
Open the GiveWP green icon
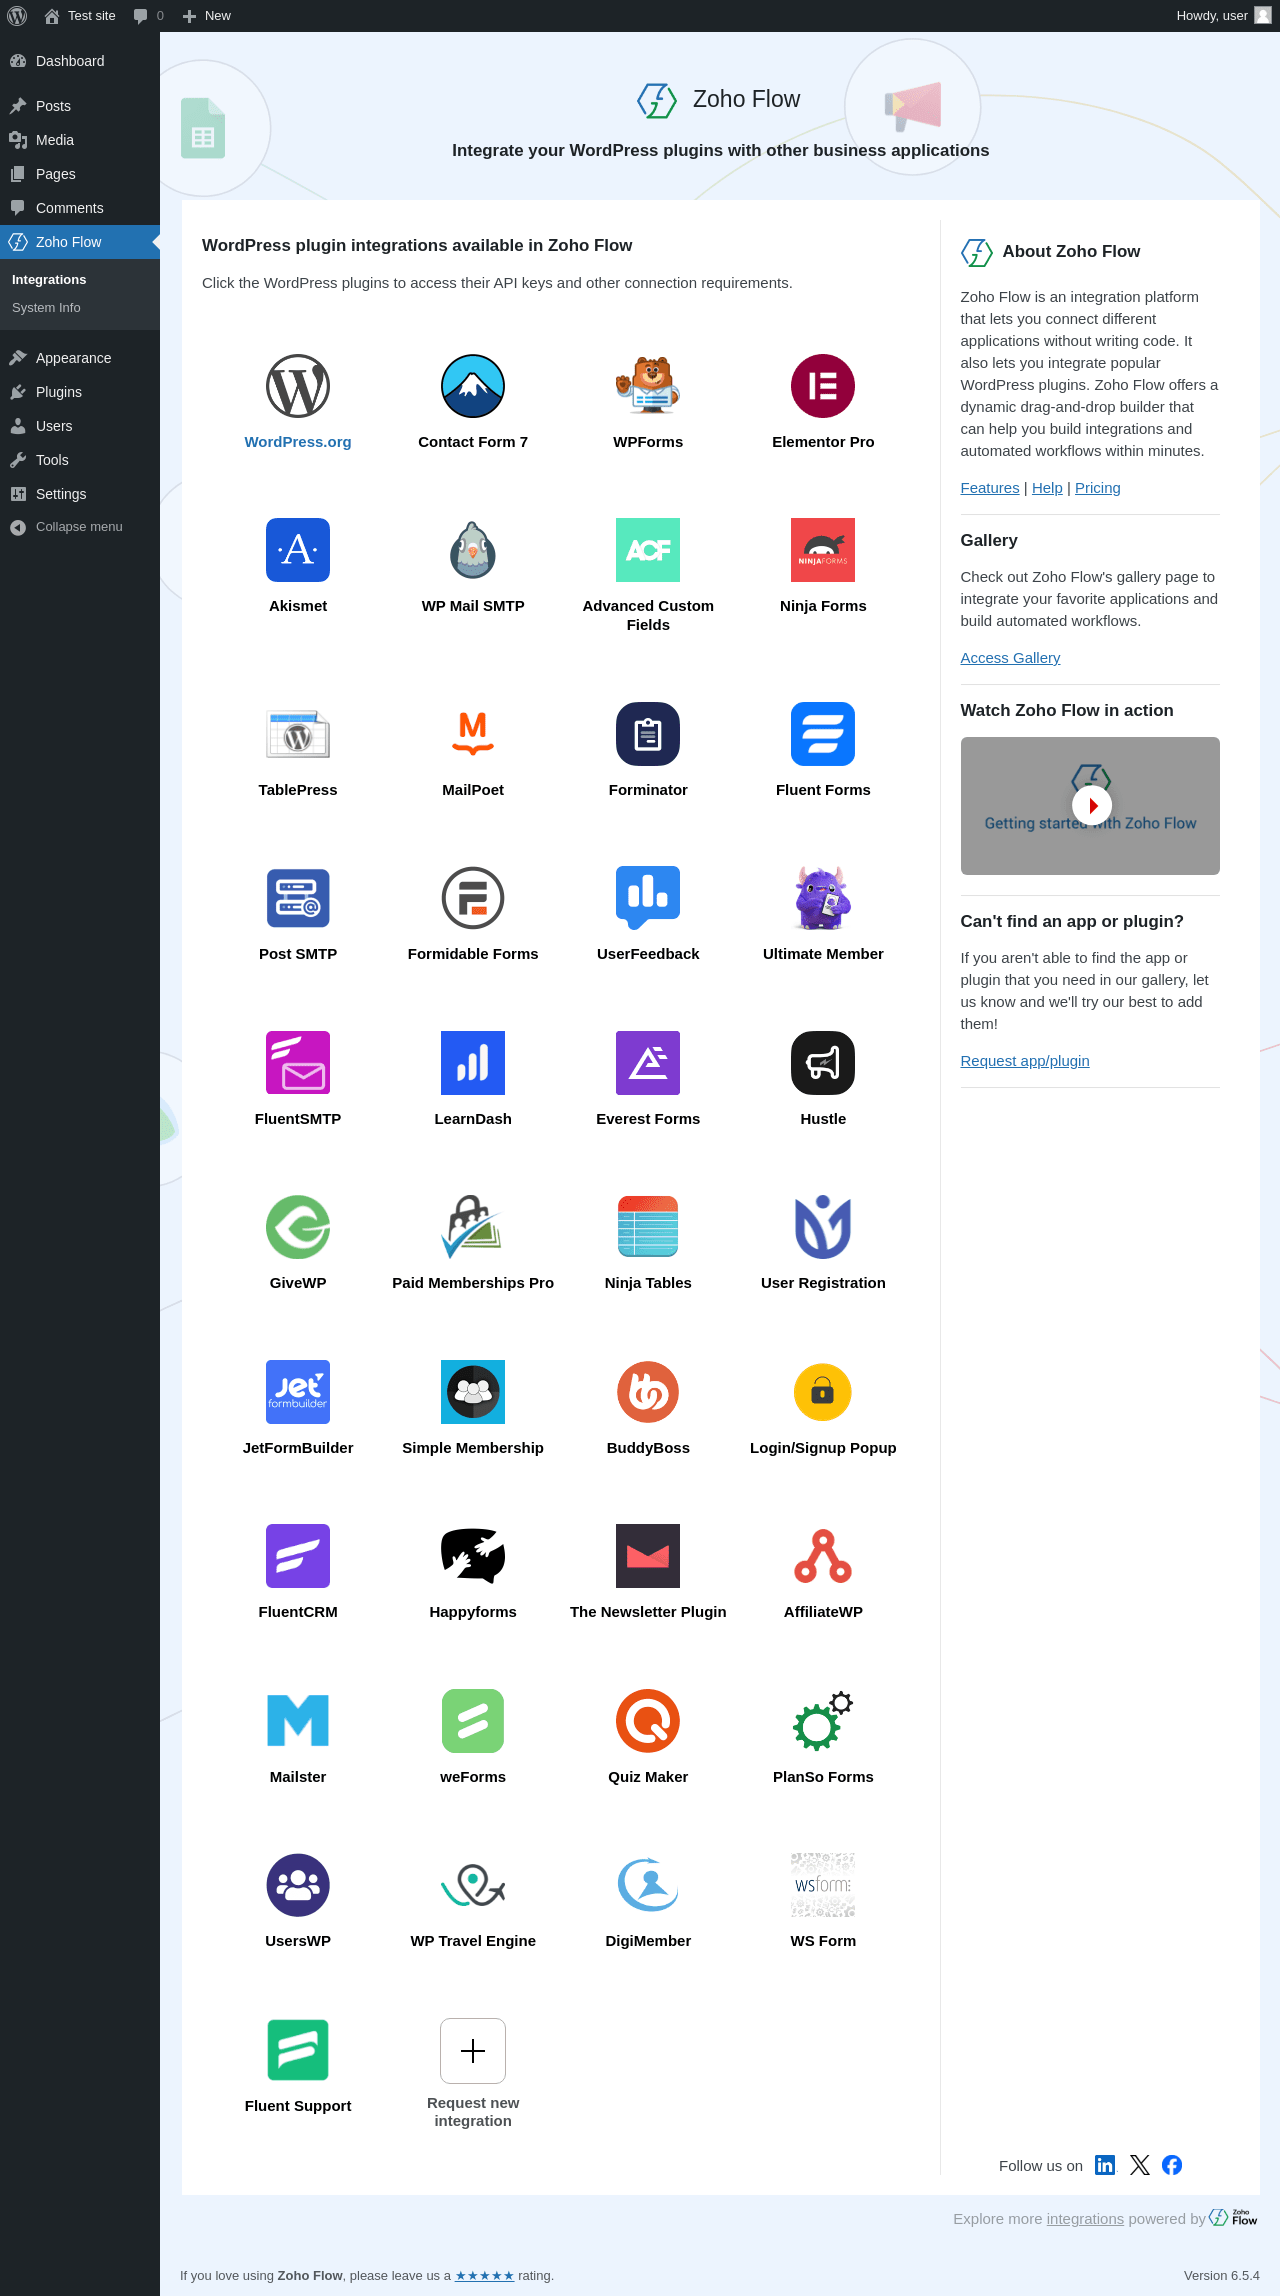pos(298,1227)
